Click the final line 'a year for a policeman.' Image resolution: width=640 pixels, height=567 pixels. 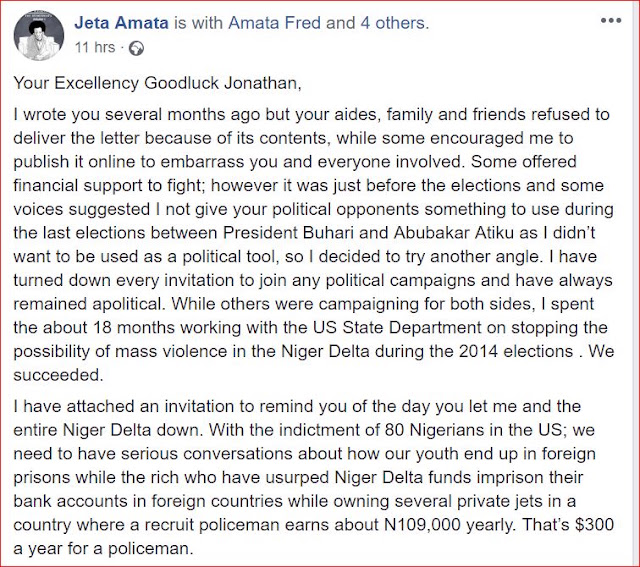[x=103, y=549]
